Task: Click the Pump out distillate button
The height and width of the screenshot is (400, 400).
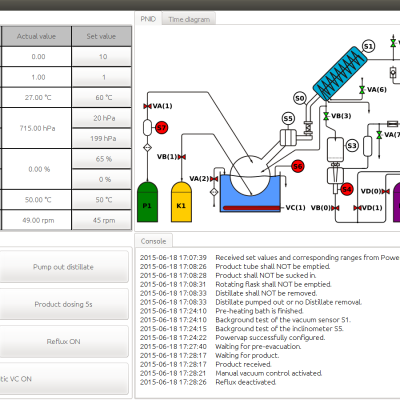Action: (x=63, y=267)
